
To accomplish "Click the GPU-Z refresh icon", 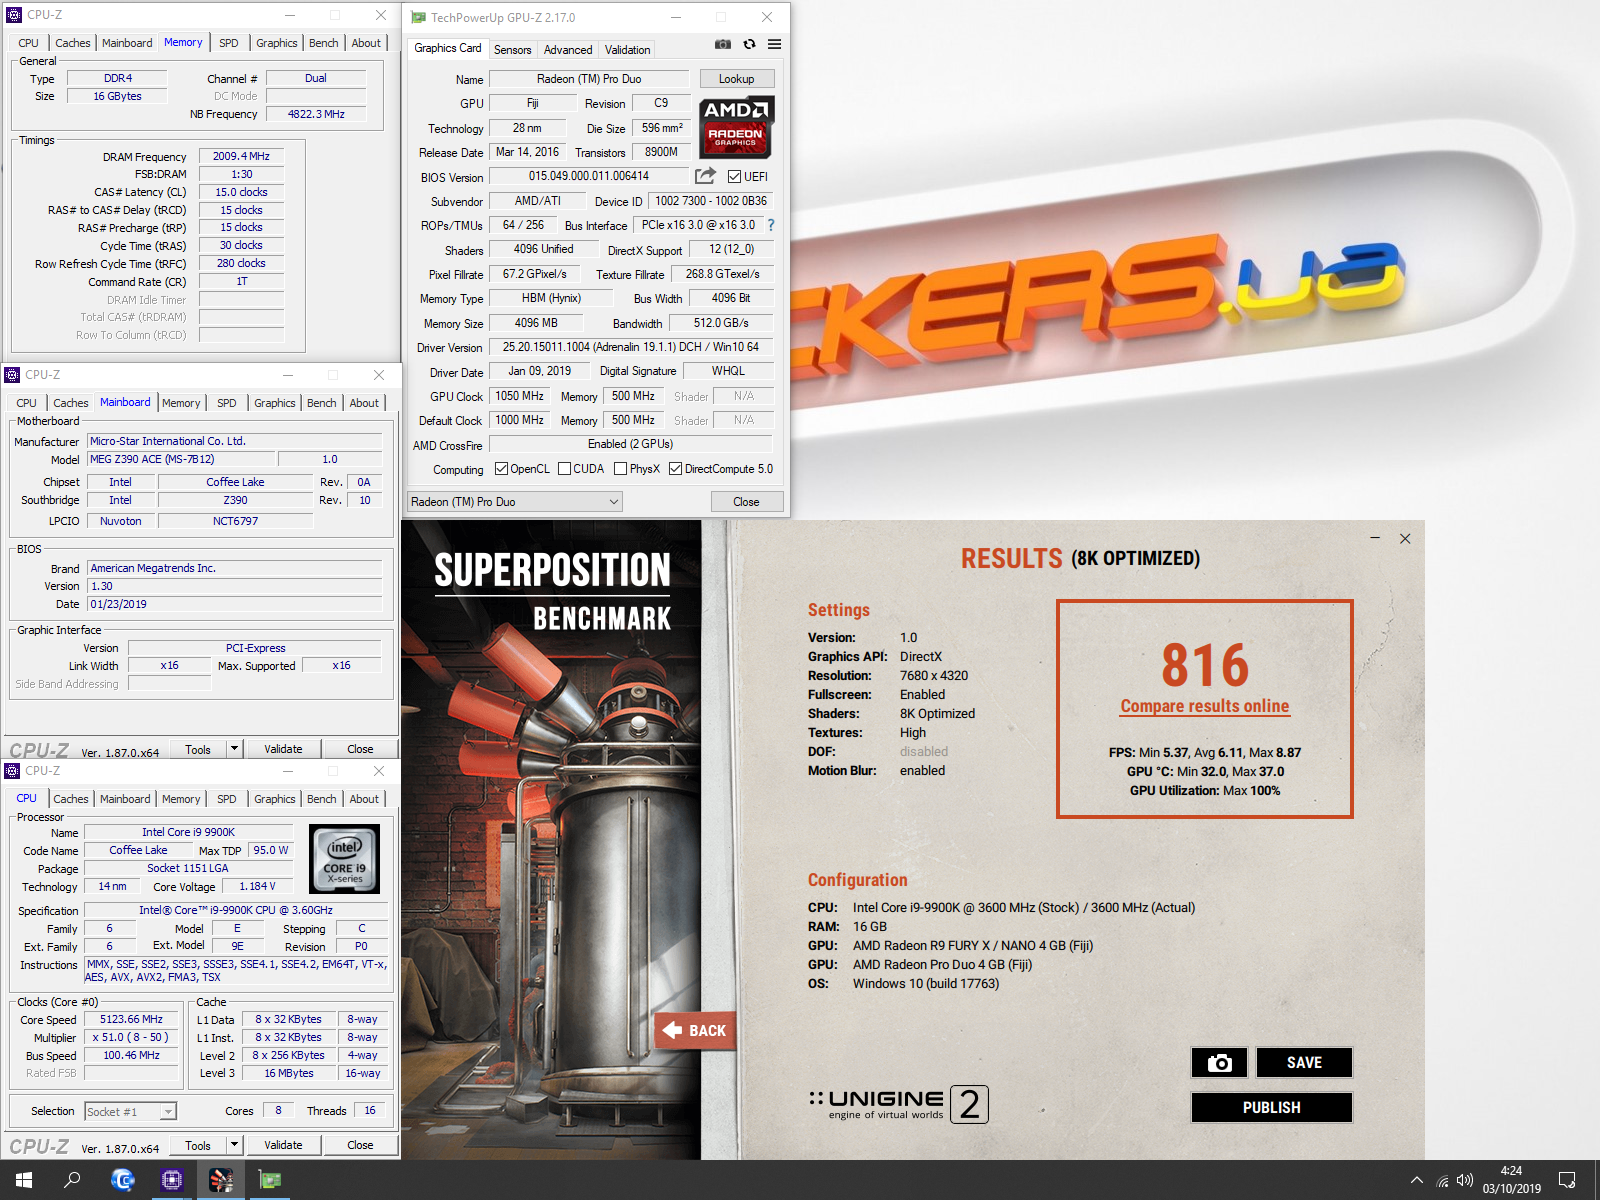I will (749, 44).
